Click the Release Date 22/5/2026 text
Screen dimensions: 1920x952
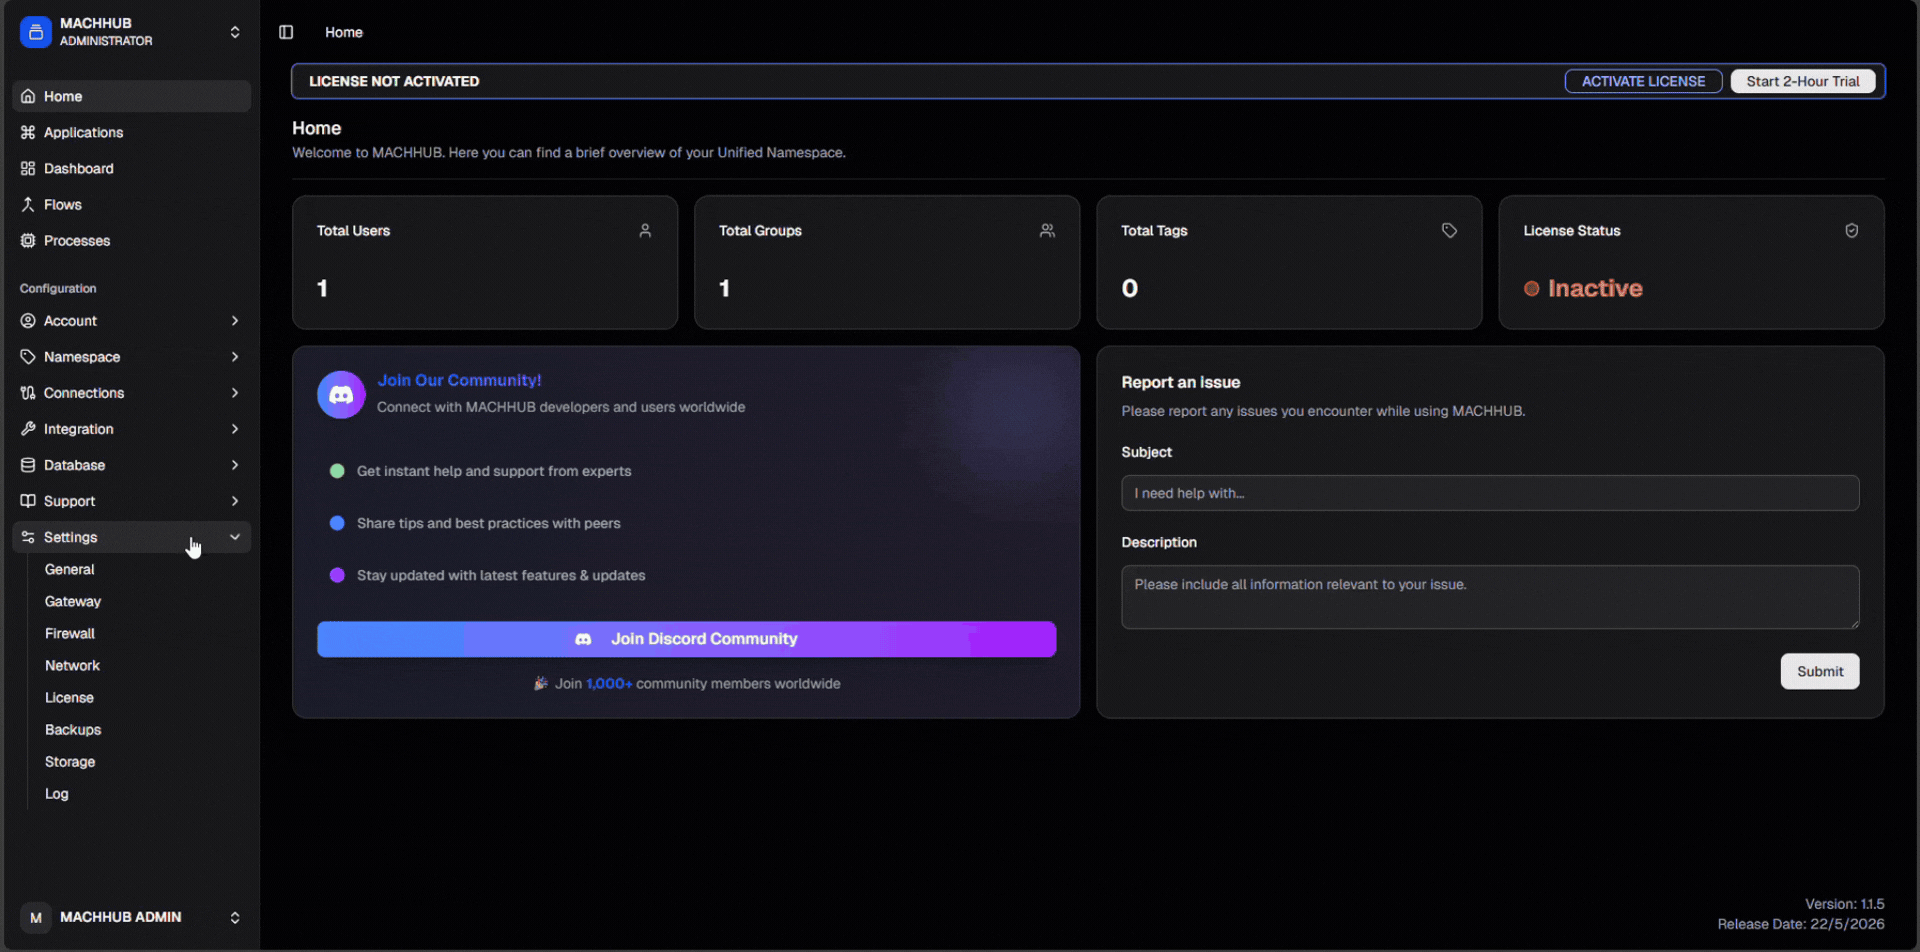[1801, 924]
